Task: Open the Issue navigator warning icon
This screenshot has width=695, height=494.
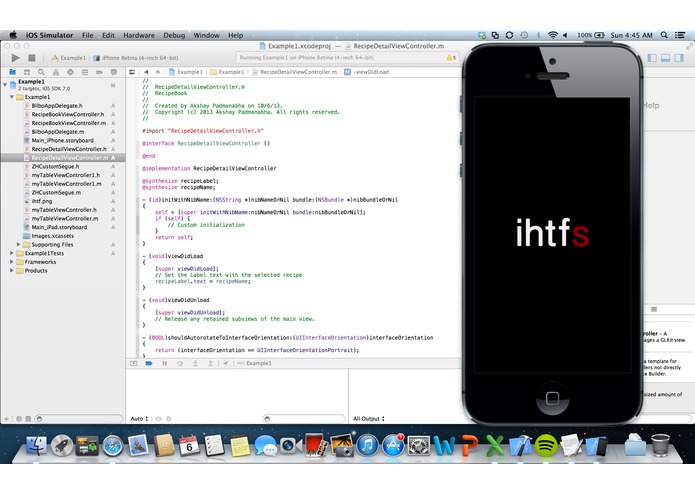Action: [x=56, y=72]
